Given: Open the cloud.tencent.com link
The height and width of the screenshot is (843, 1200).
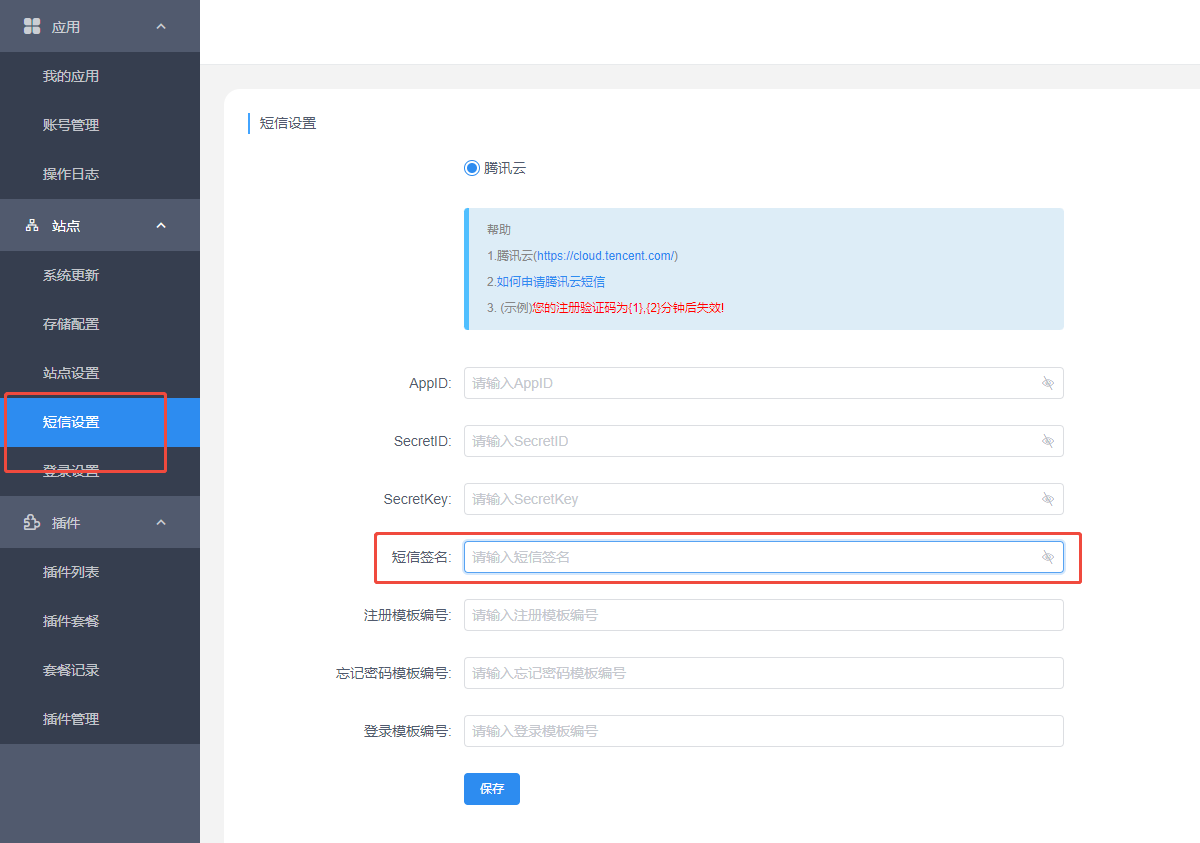Looking at the screenshot, I should click(x=606, y=256).
